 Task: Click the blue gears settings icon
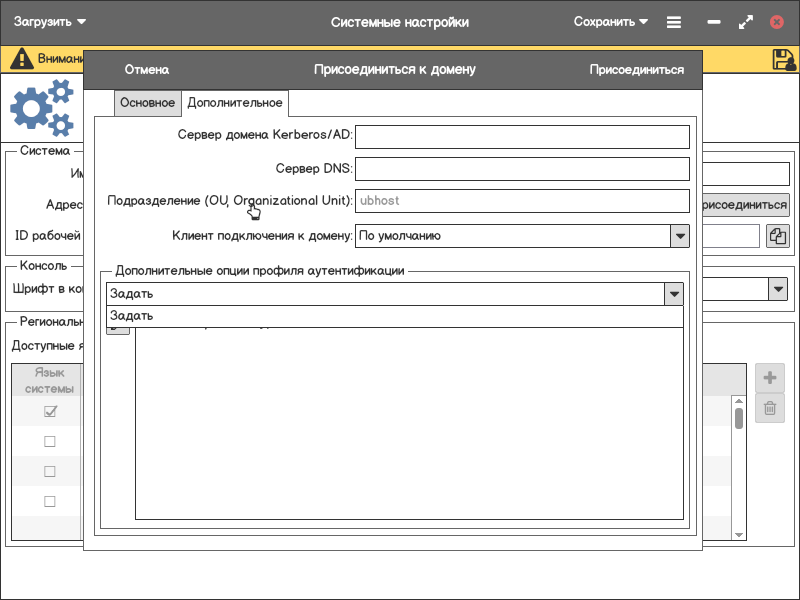(42, 108)
